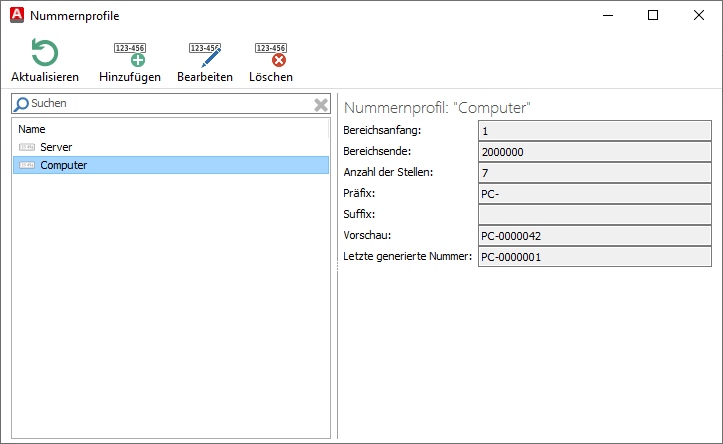Click the Präfix label
Screen dimensions: 723x444
click(359, 193)
